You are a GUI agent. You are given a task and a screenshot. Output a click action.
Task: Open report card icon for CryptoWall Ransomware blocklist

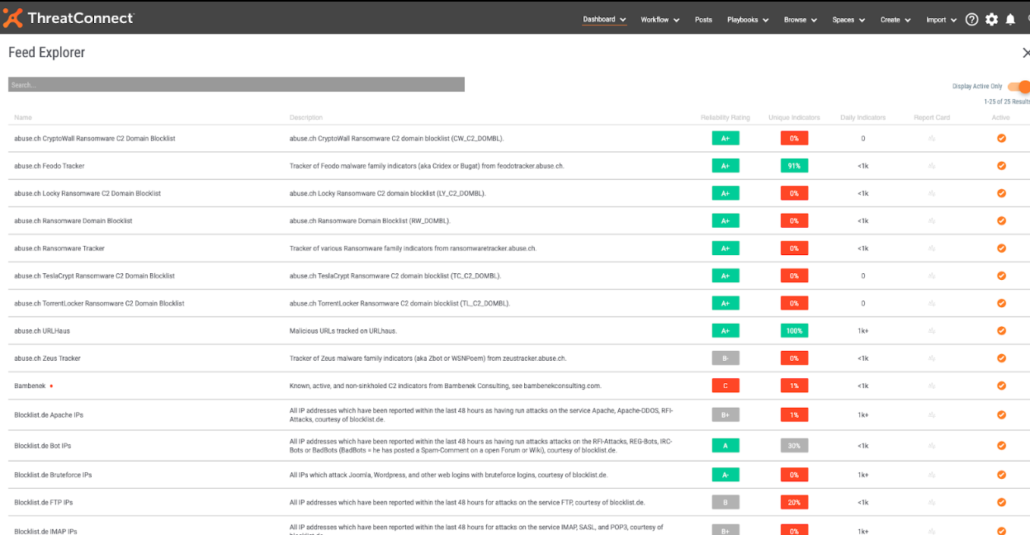coord(931,139)
